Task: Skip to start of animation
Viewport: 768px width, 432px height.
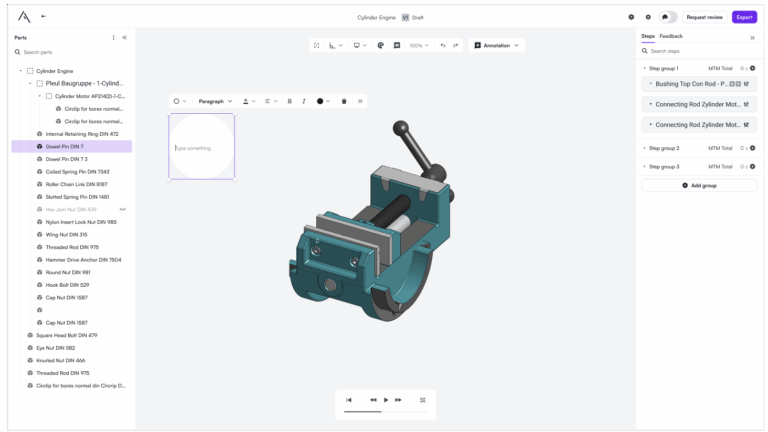Action: click(x=349, y=400)
